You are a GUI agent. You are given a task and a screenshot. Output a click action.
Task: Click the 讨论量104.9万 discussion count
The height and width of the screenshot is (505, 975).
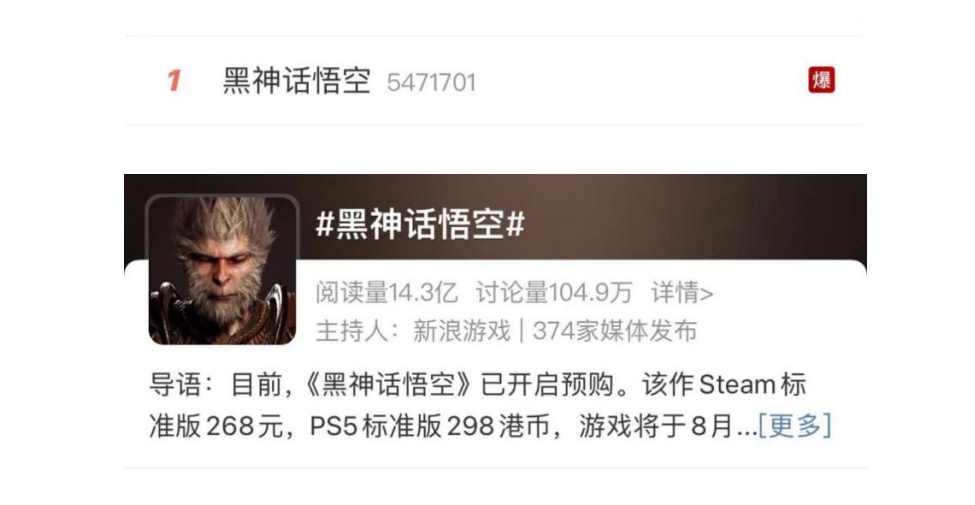554,292
